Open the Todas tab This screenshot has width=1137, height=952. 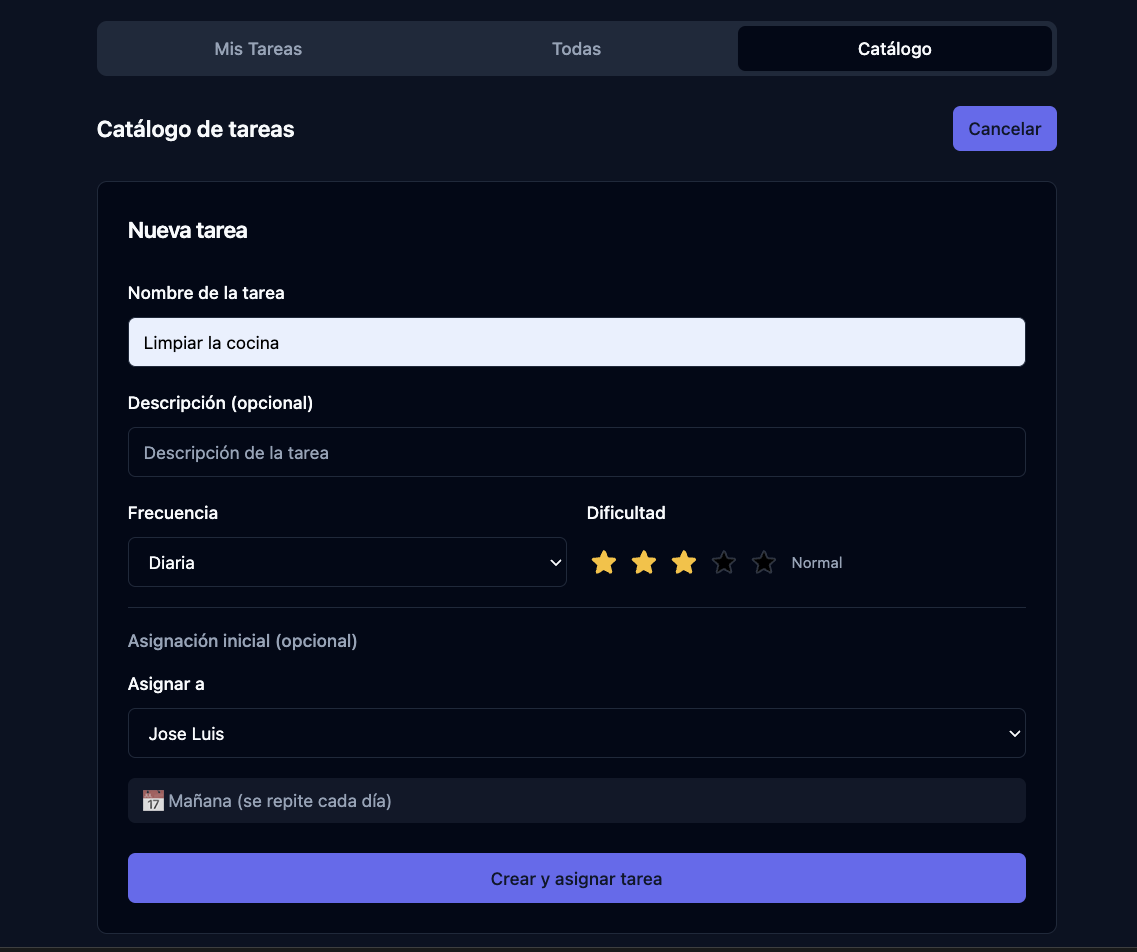tap(576, 49)
